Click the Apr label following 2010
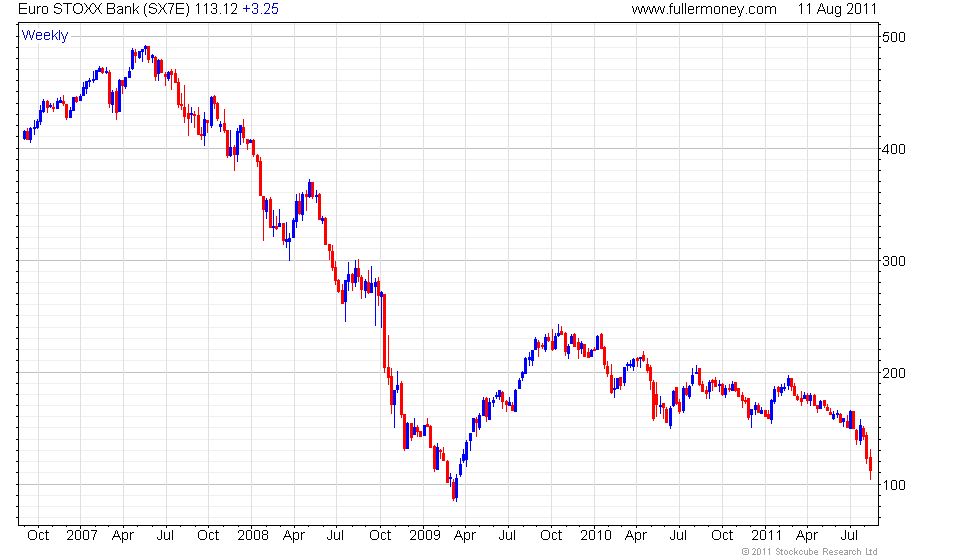Image resolution: width=960 pixels, height=560 pixels. pos(636,536)
